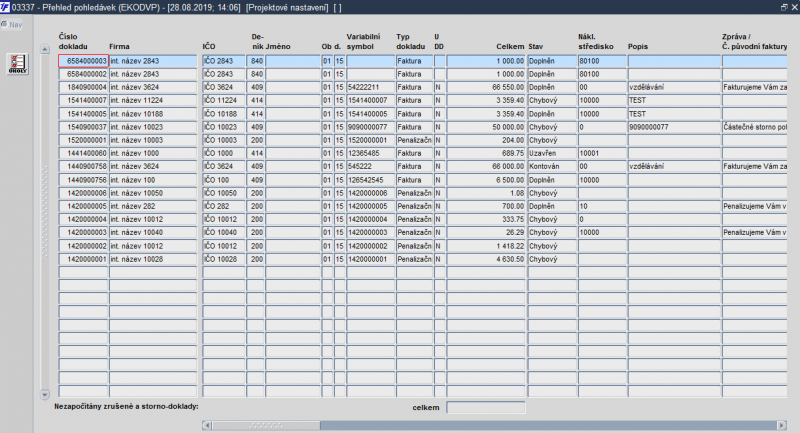Screen dimensions: 800x433
Task: Click total amount cell 1 418.22
Action: click(x=486, y=246)
